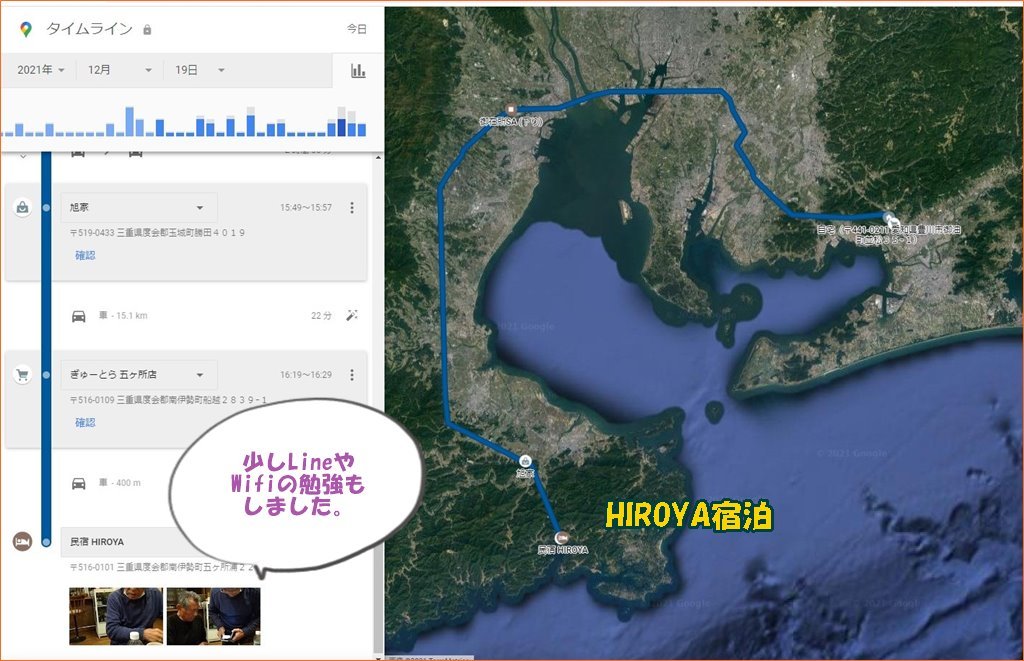Open the first photo thumbnail under HIROYA
This screenshot has height=661, width=1024.
tap(115, 615)
